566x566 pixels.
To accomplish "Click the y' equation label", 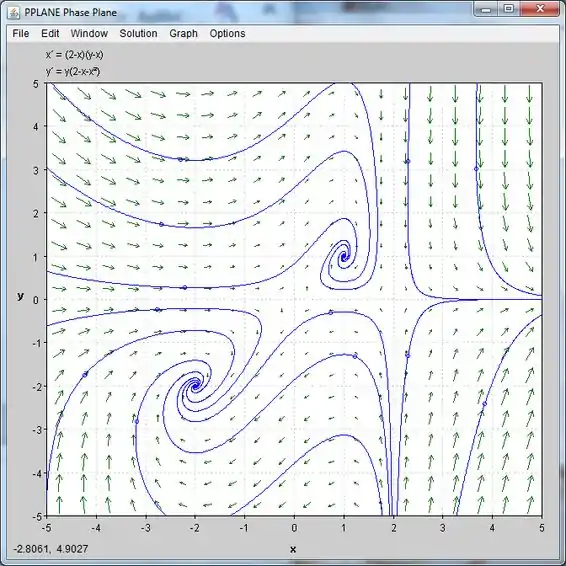I will click(x=73, y=71).
